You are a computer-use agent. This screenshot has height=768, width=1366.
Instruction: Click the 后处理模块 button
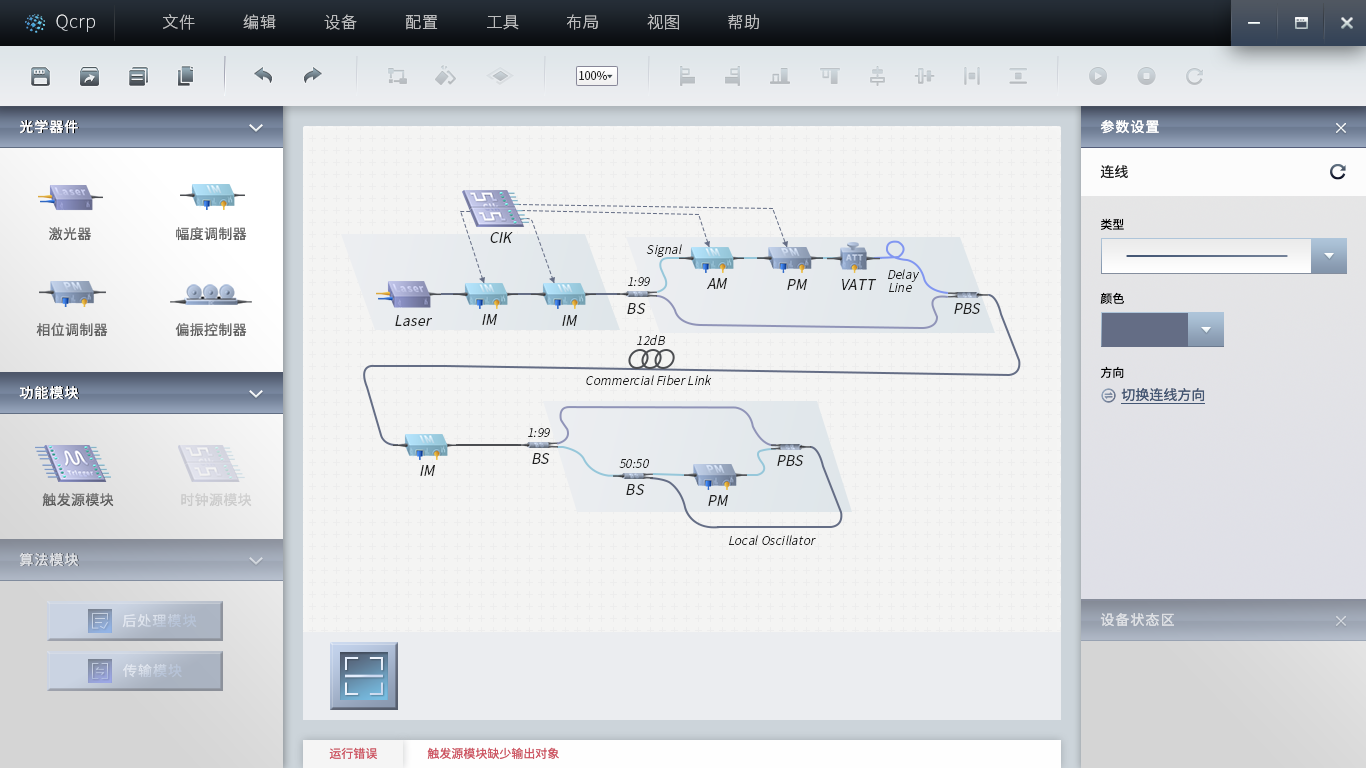(x=135, y=621)
